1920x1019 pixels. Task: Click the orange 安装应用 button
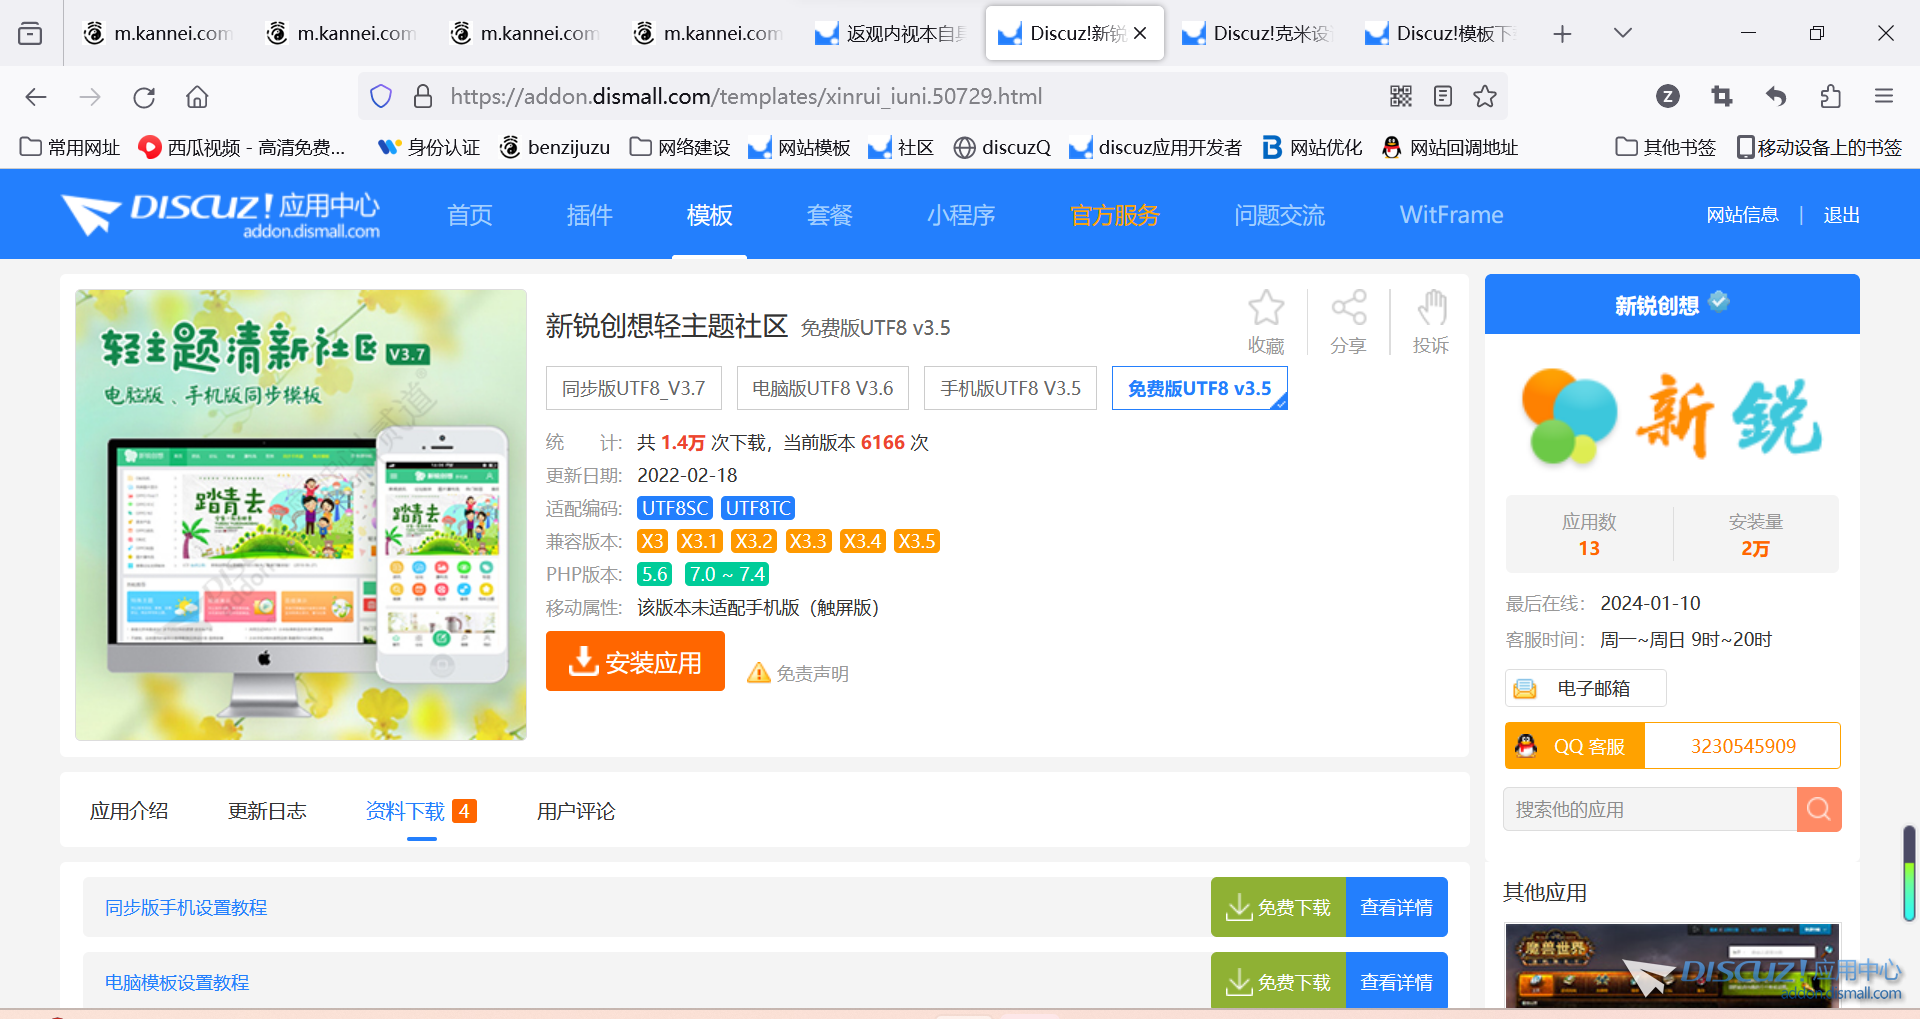(635, 662)
